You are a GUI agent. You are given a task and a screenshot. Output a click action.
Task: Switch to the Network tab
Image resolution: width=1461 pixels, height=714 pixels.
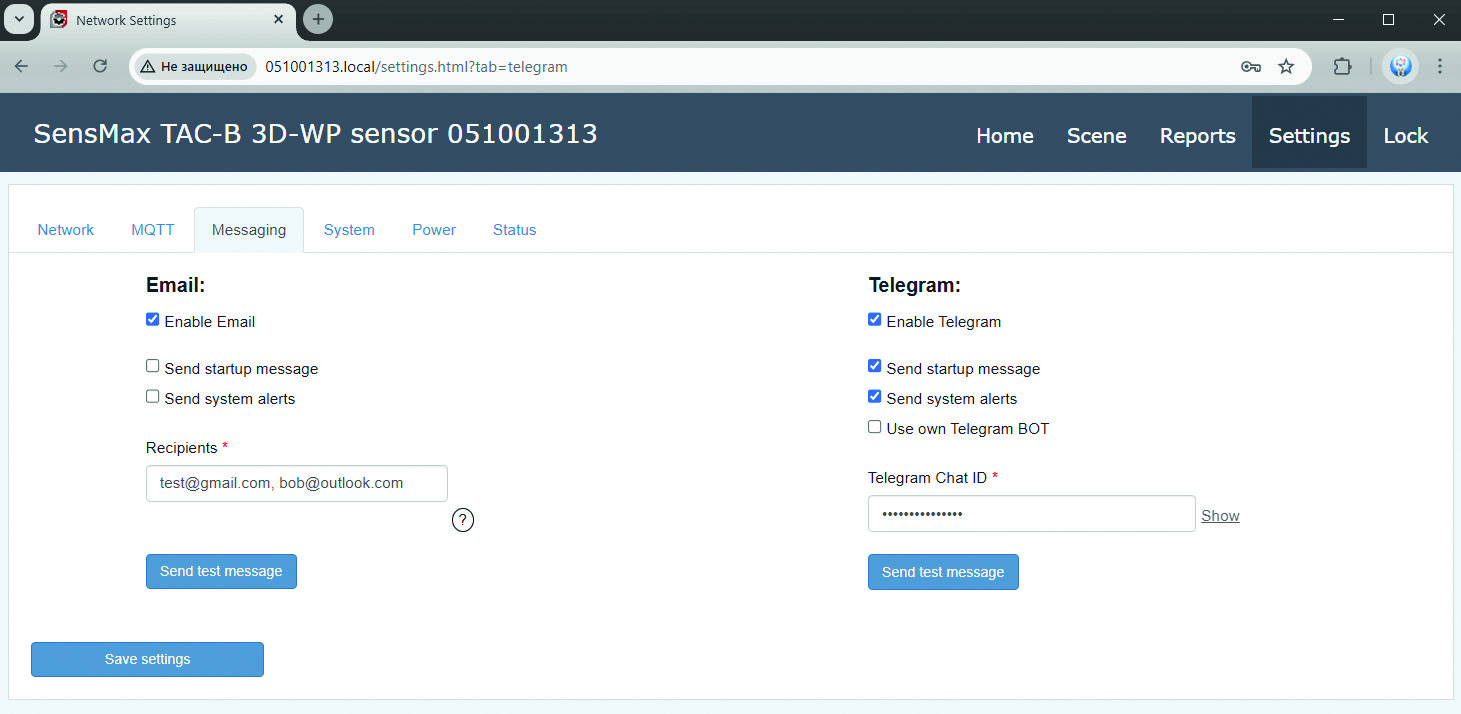(x=66, y=230)
